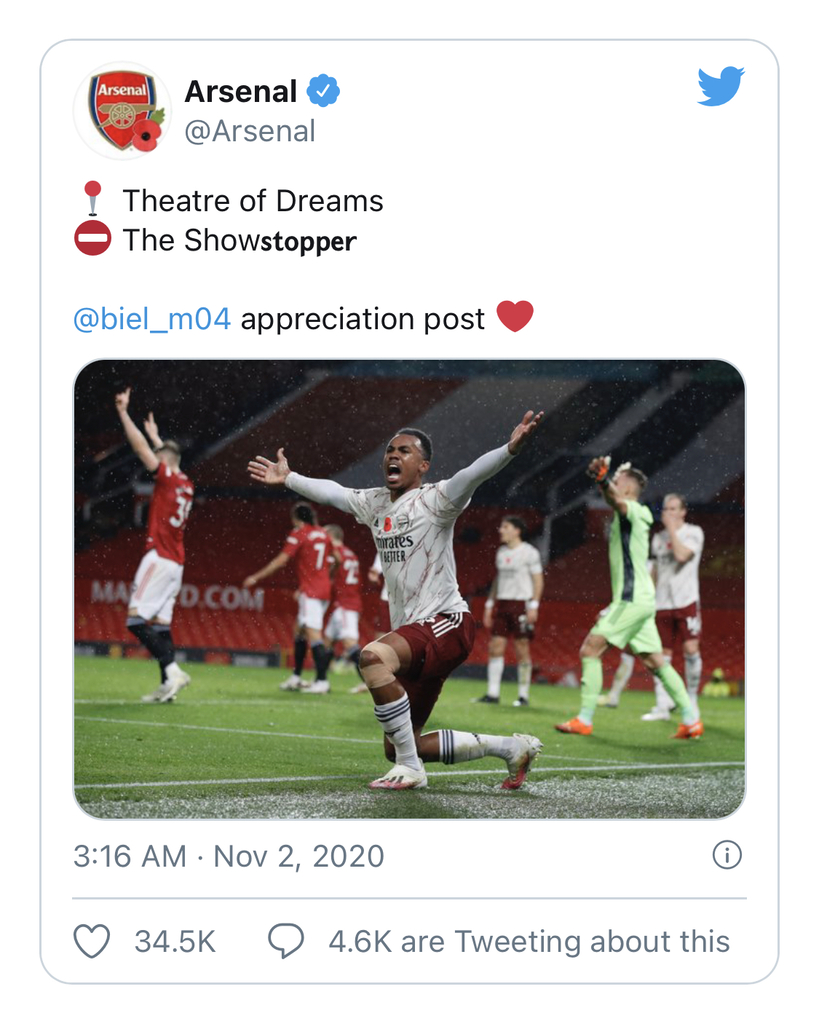Click the 34.5K likes count

tap(175, 942)
